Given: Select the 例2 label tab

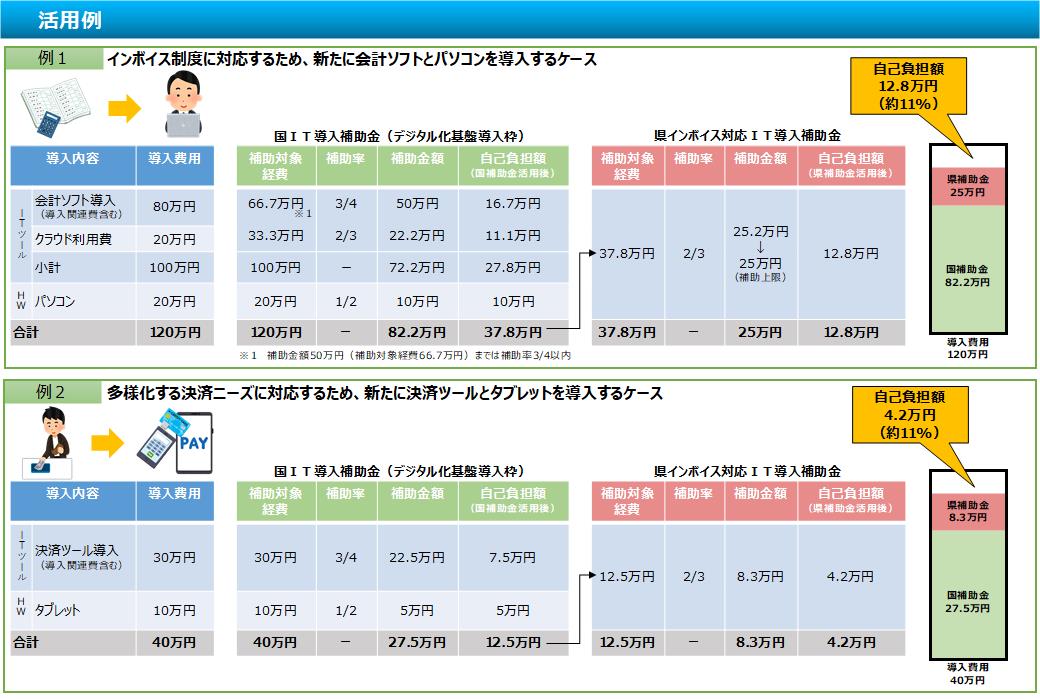Looking at the screenshot, I should pyautogui.click(x=53, y=393).
